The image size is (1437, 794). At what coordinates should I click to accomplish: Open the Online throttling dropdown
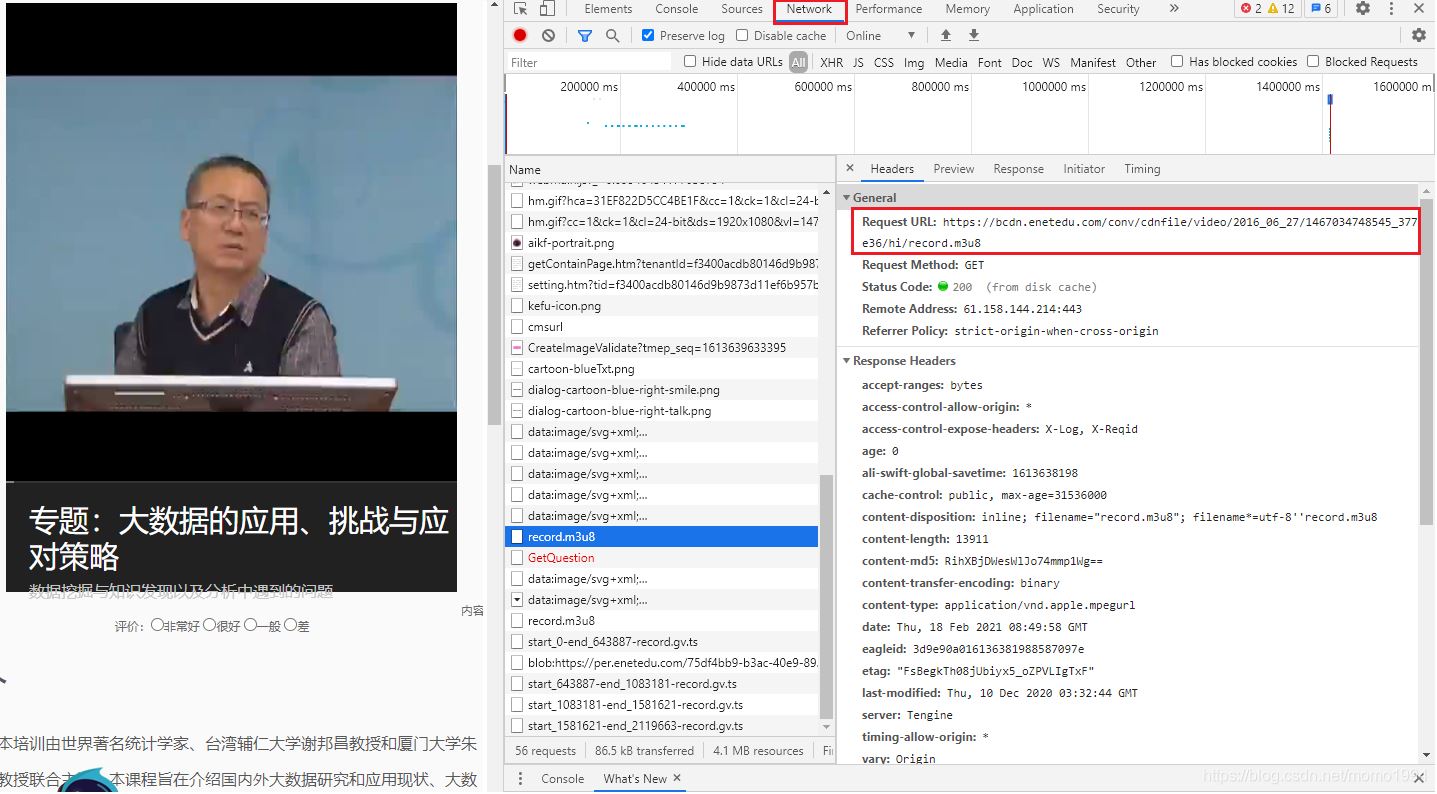[x=880, y=34]
